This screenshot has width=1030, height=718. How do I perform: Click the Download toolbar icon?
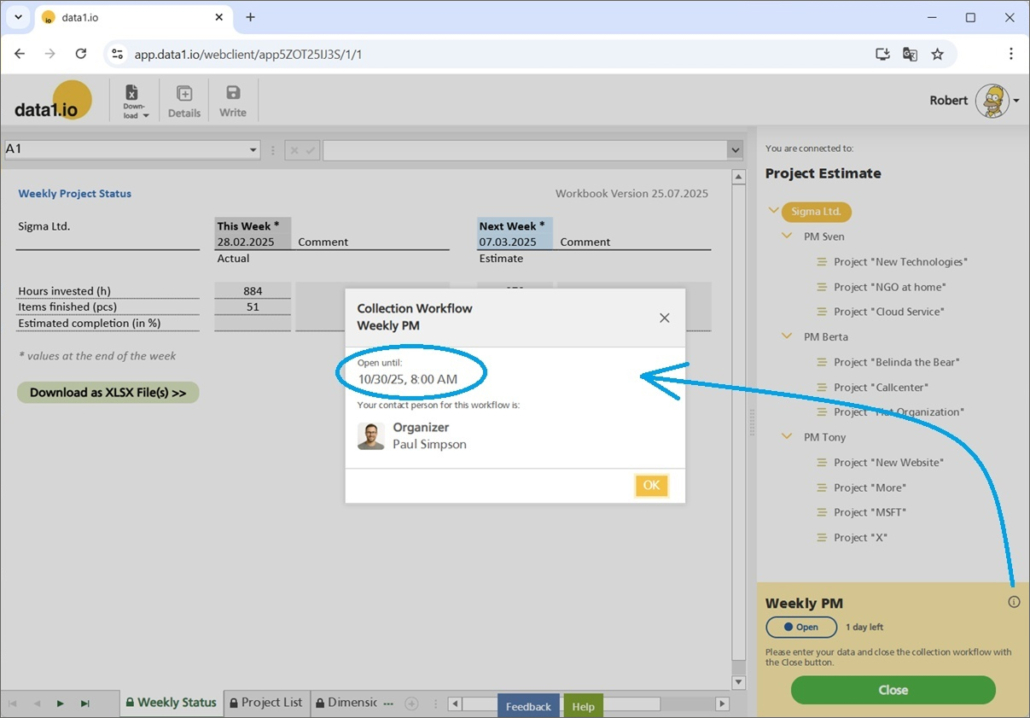(134, 100)
